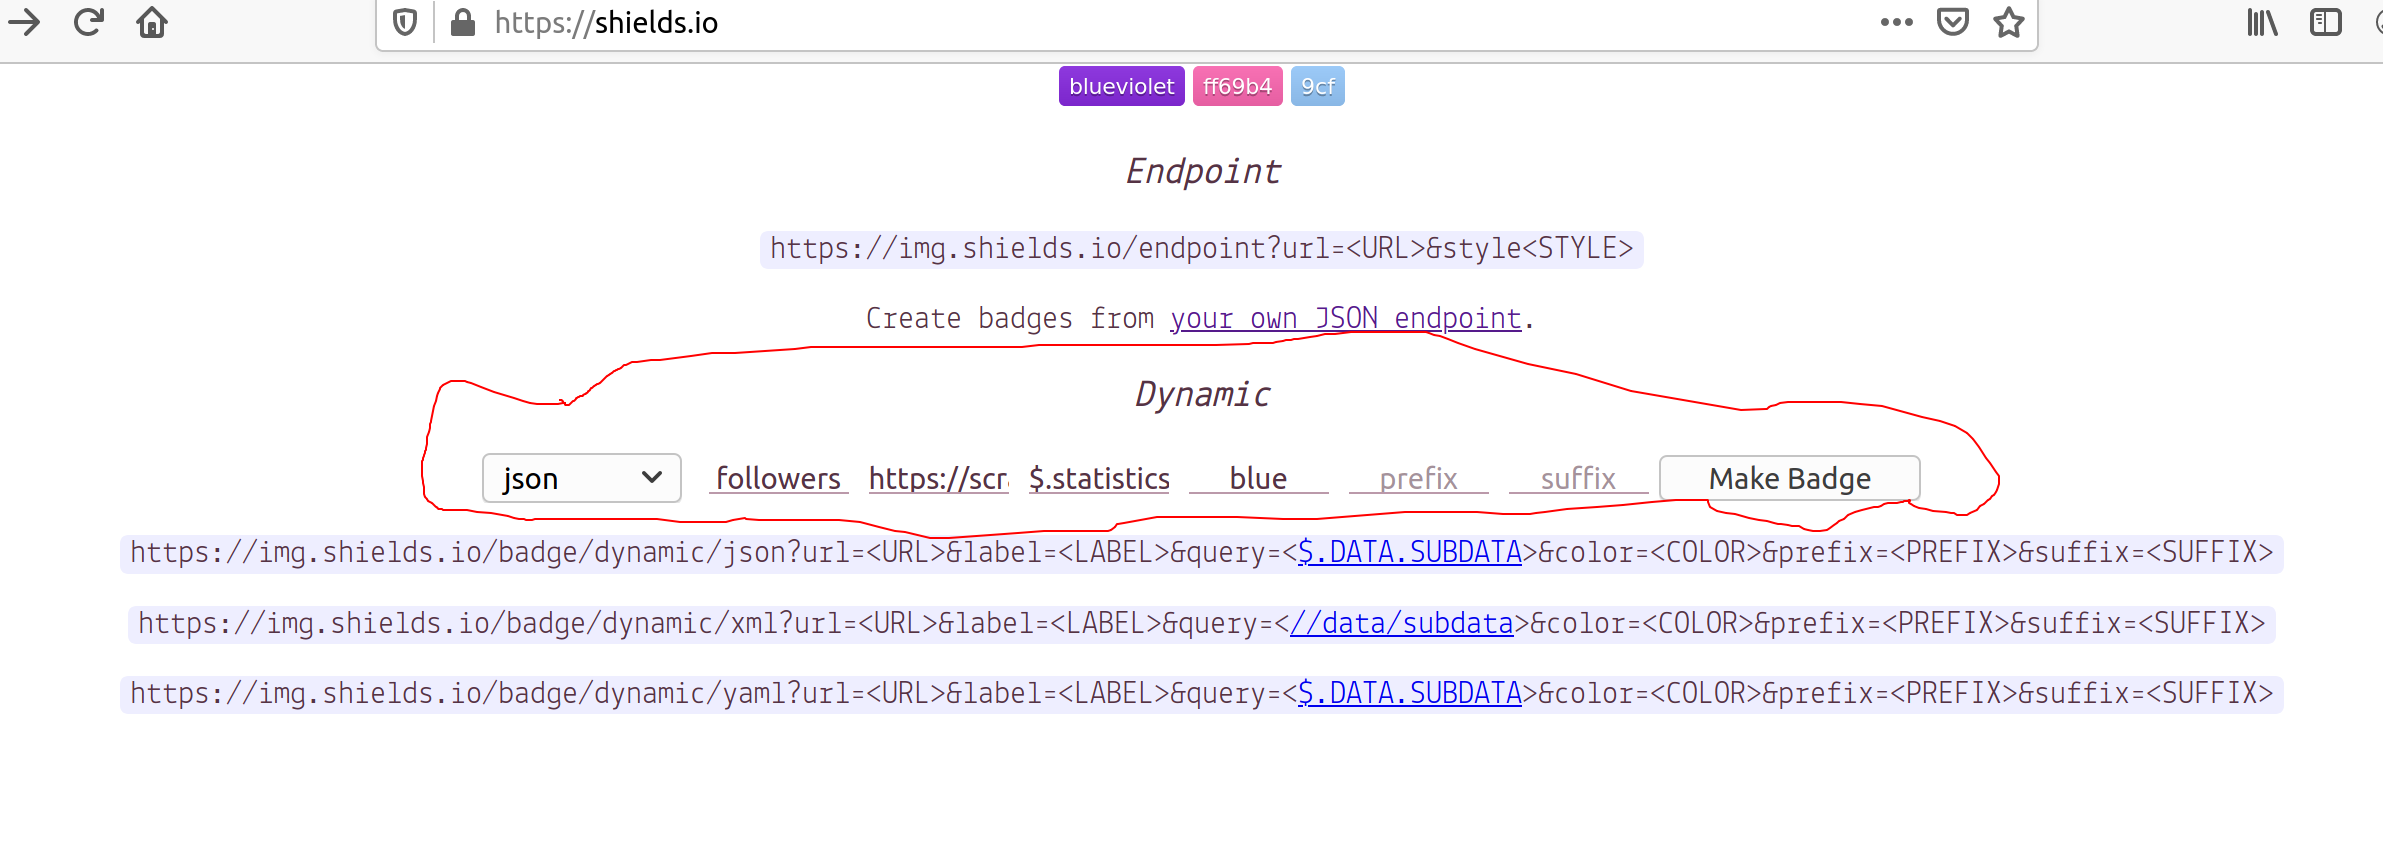The height and width of the screenshot is (861, 2383).
Task: Open tracking protection shield in address bar
Action: pyautogui.click(x=405, y=22)
